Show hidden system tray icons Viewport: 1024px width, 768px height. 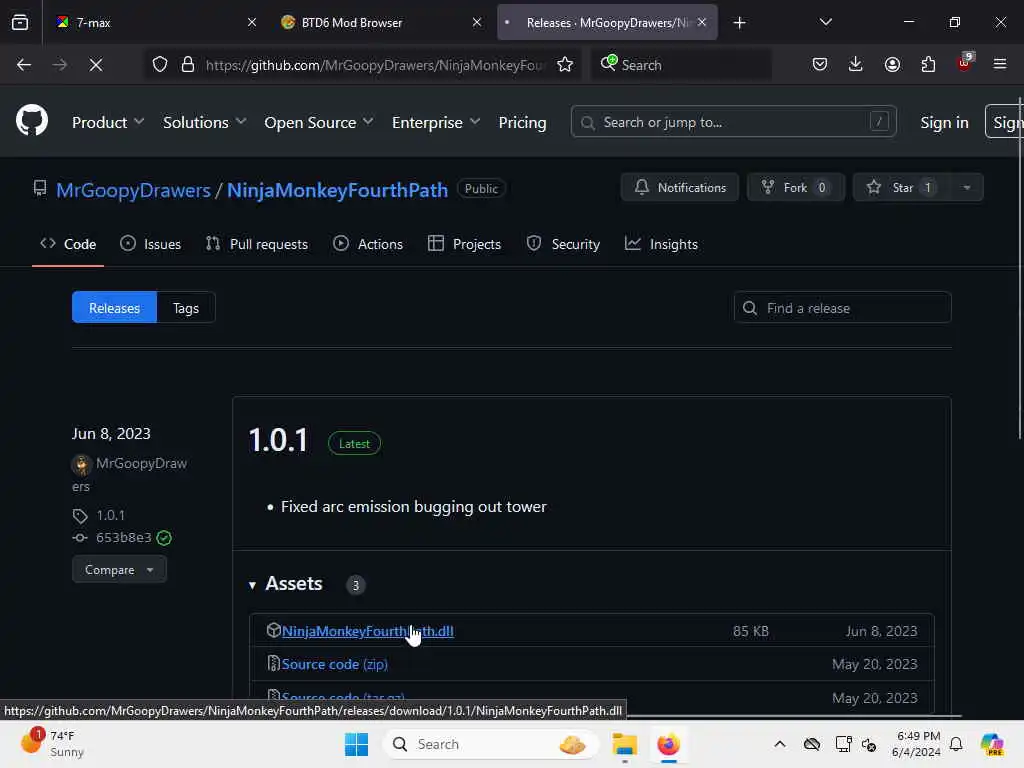click(x=780, y=744)
